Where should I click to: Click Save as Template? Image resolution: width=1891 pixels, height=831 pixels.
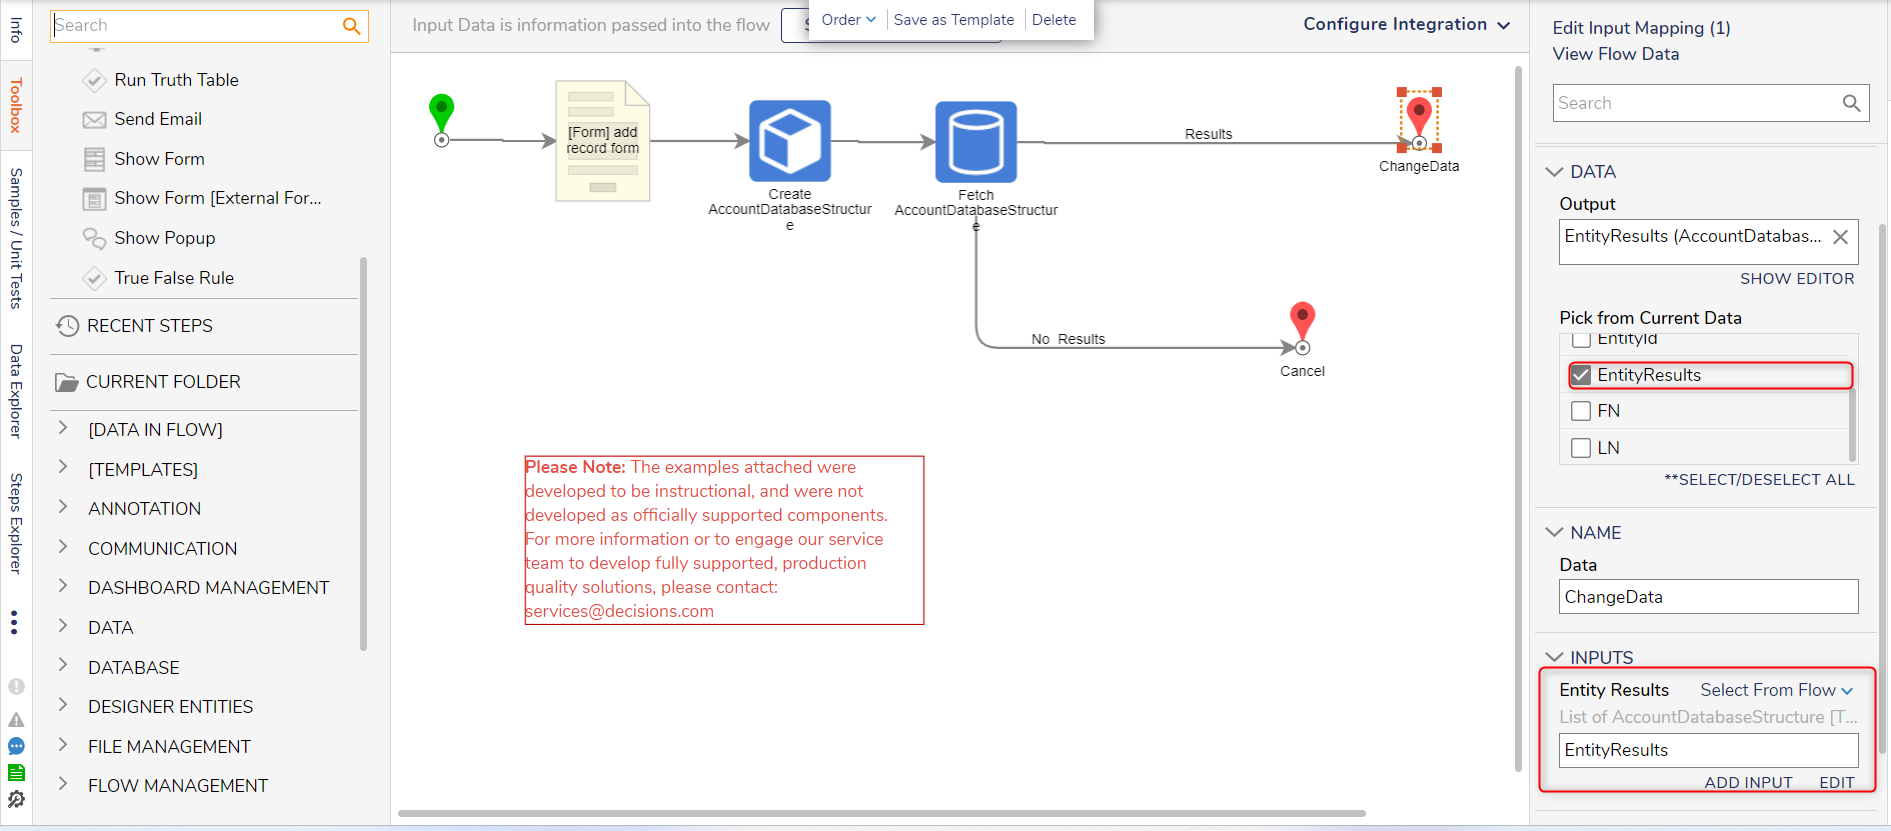tap(954, 20)
